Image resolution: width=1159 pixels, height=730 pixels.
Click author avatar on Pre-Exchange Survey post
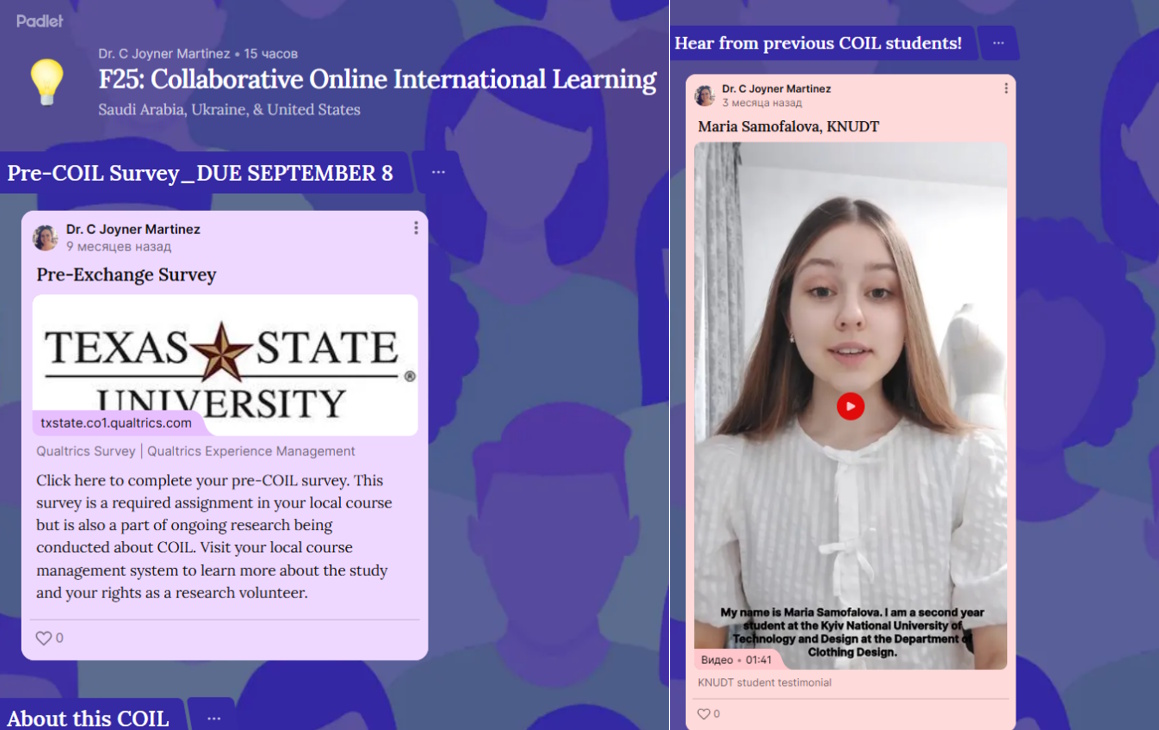[45, 238]
